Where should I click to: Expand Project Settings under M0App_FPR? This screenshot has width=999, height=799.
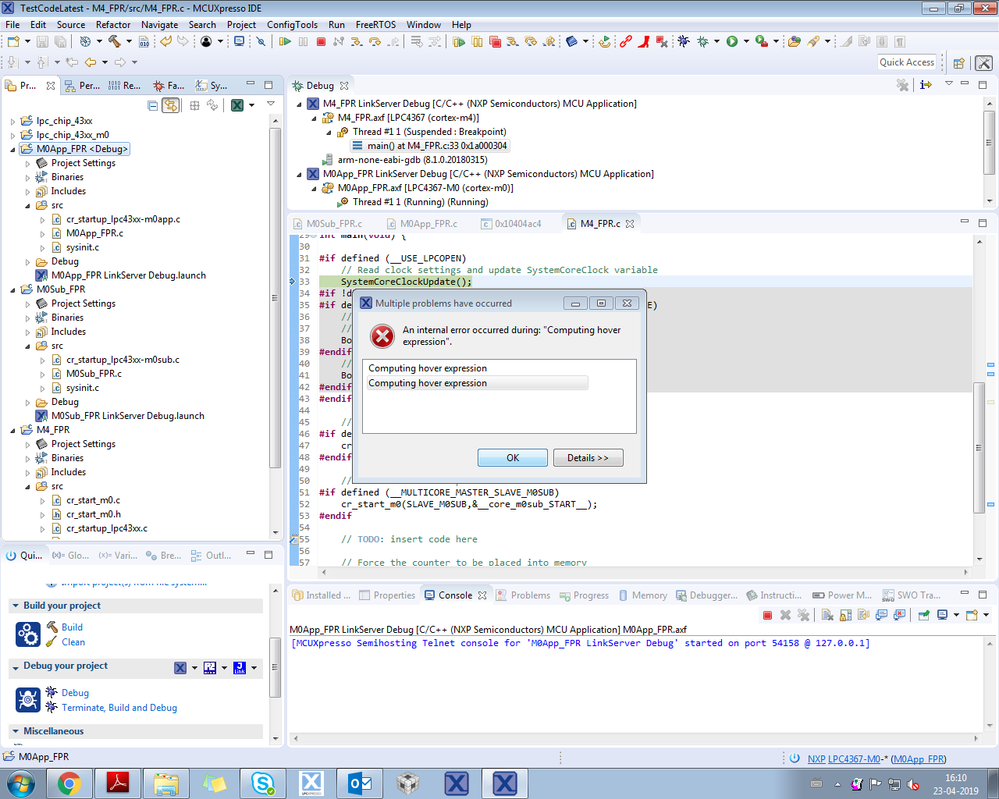[x=27, y=163]
